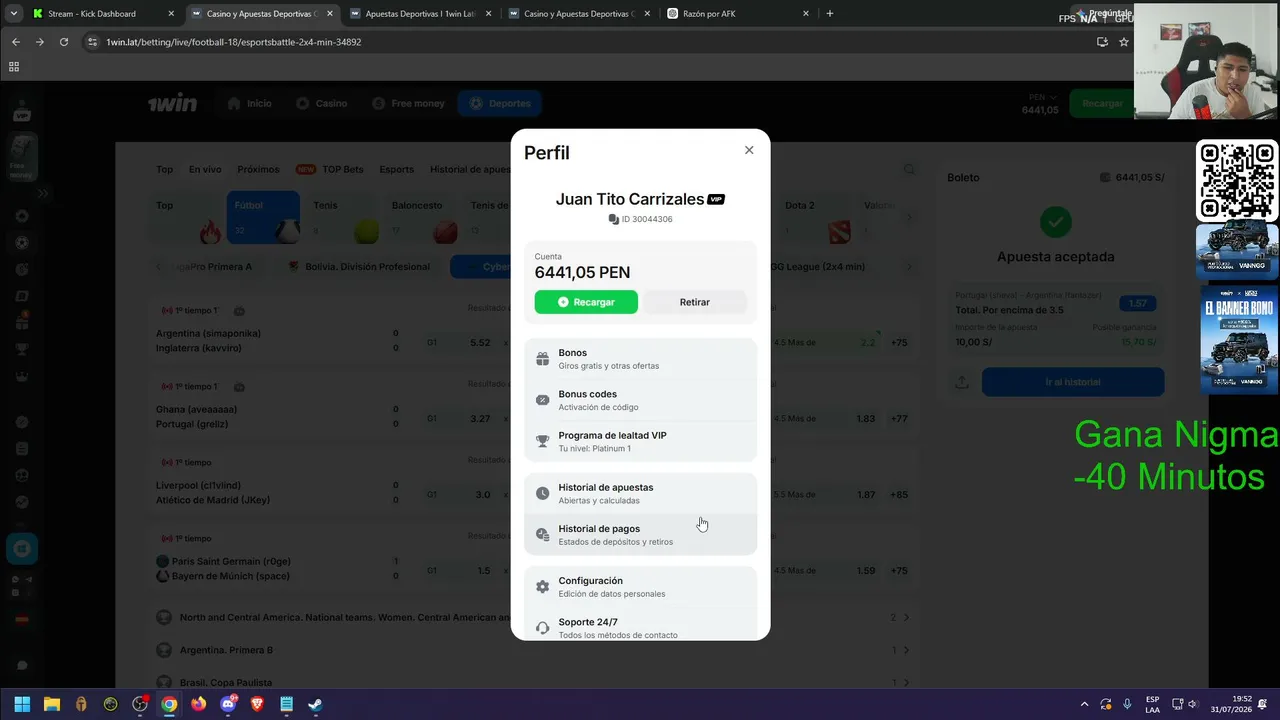
Task: Select the Fútbol sport category
Action: point(263,217)
